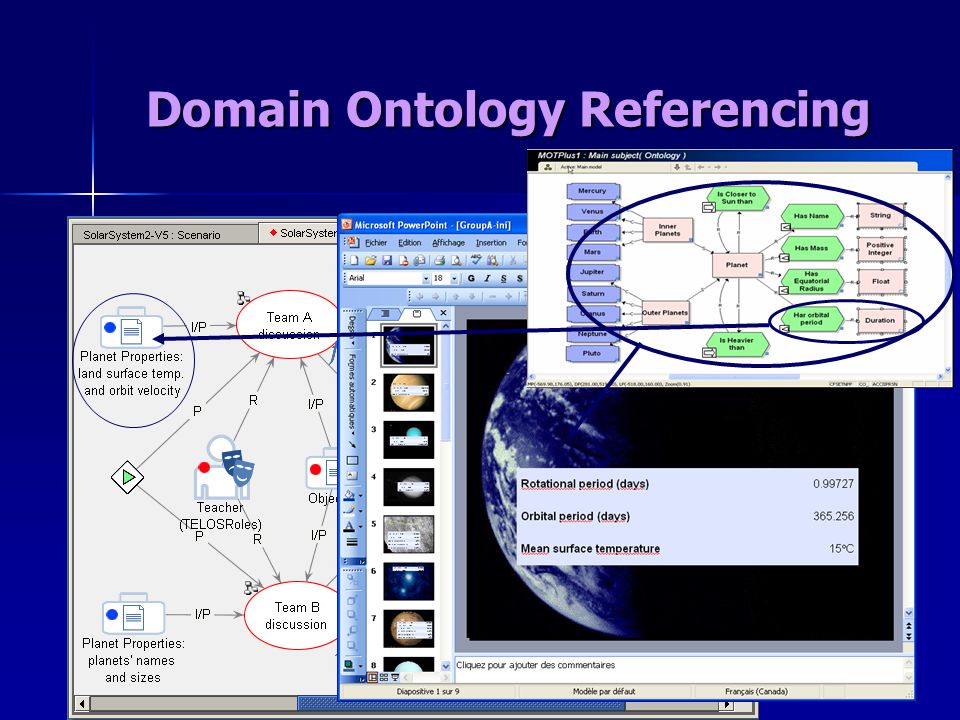Click the SolarSystem2-V5 : Scenario tab
The image size is (960, 720).
pyautogui.click(x=165, y=234)
